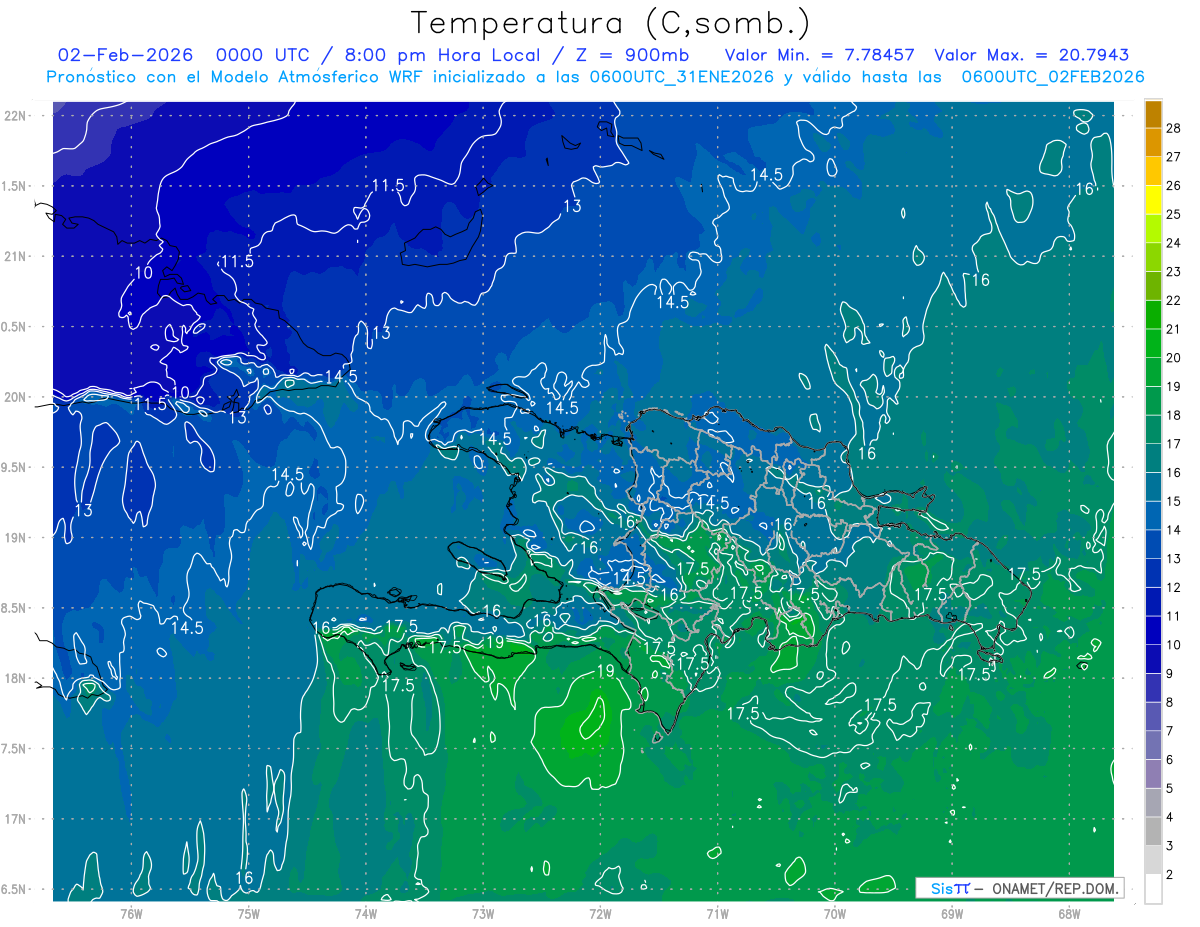Click the '76W' longitude label
Screen dimensions: 1200x927
point(131,914)
